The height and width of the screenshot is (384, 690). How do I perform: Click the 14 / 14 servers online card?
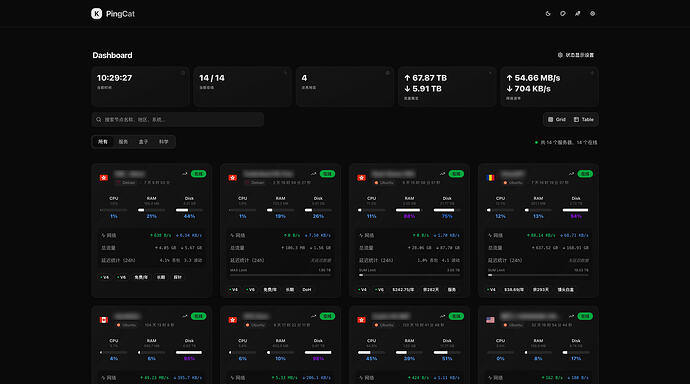point(242,87)
